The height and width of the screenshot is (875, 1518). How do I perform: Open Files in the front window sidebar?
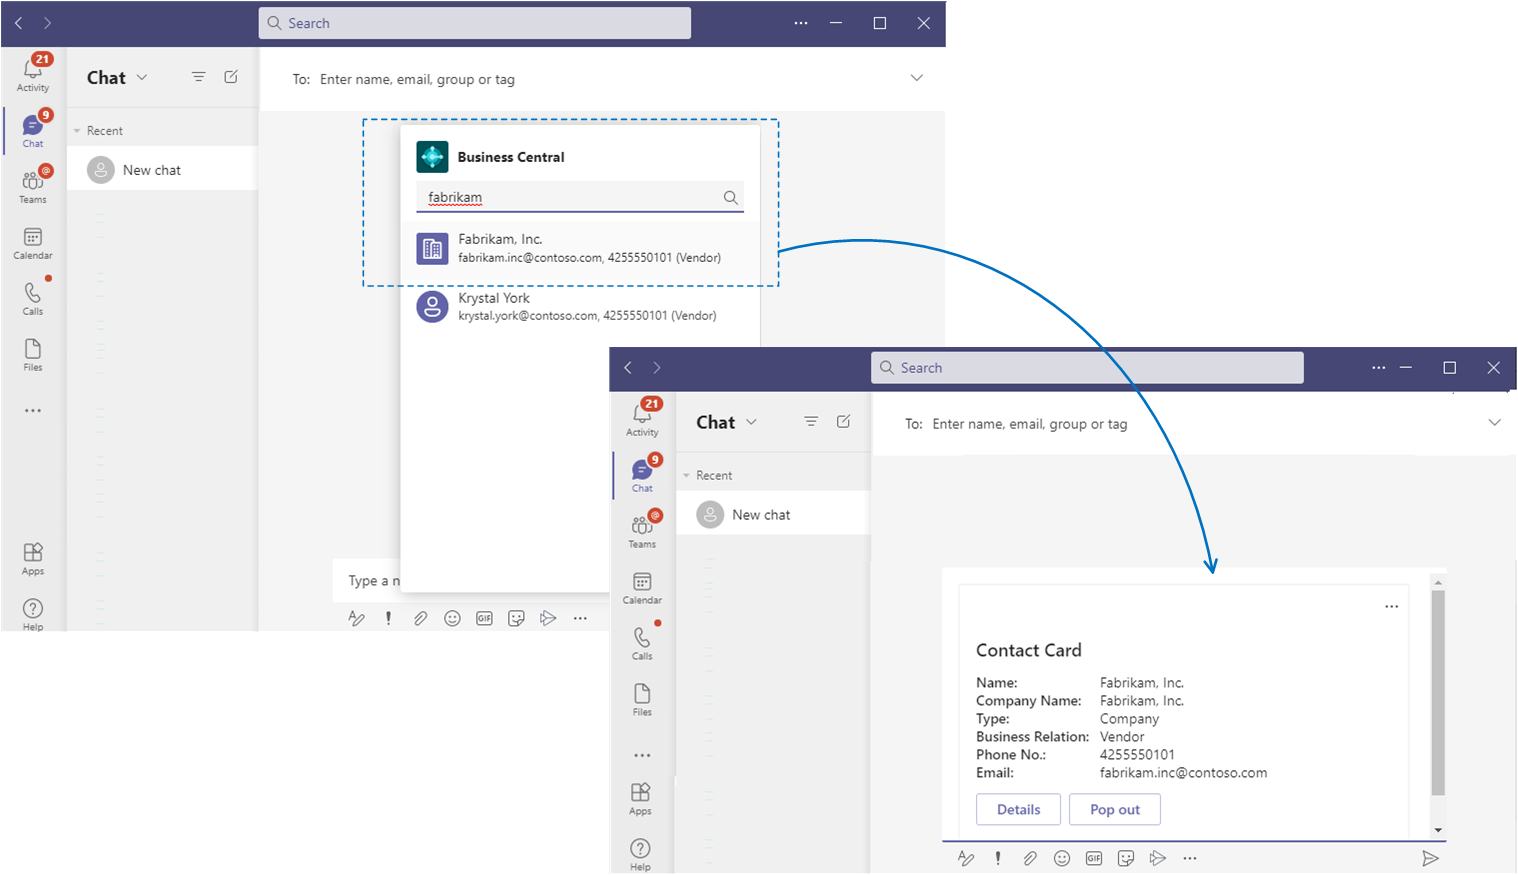click(642, 699)
